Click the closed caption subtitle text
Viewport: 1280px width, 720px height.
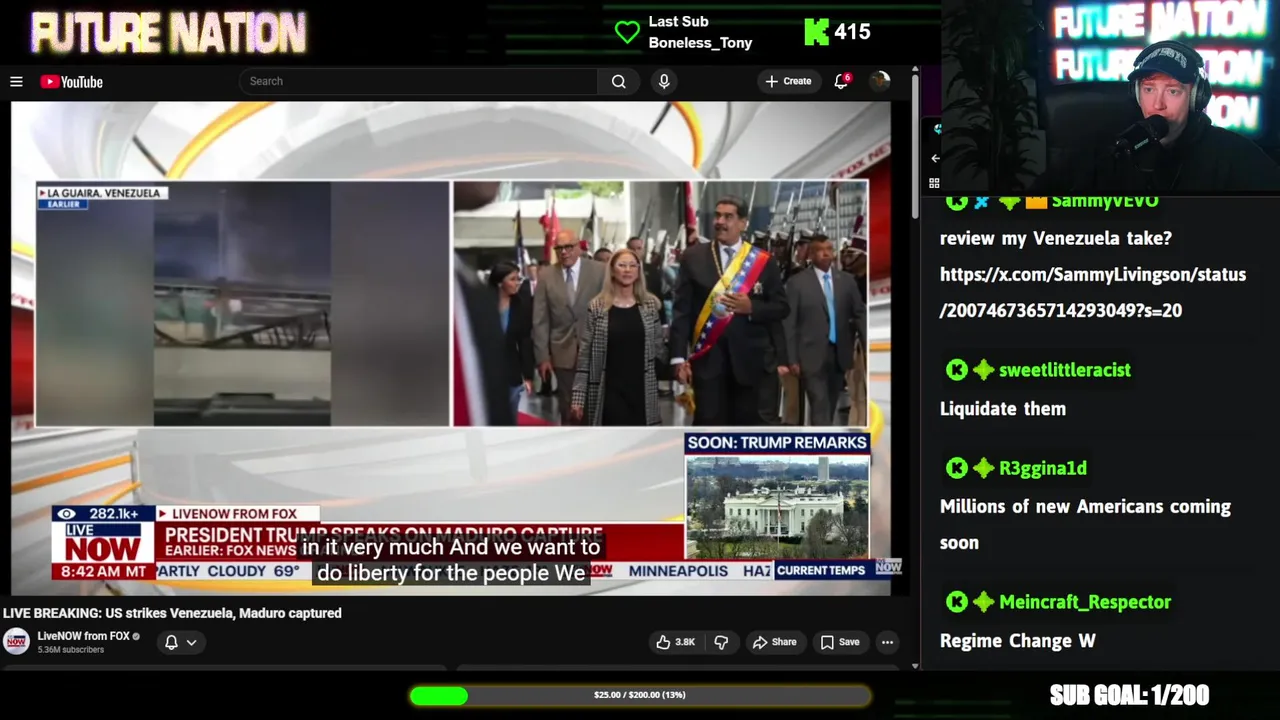[x=451, y=560]
